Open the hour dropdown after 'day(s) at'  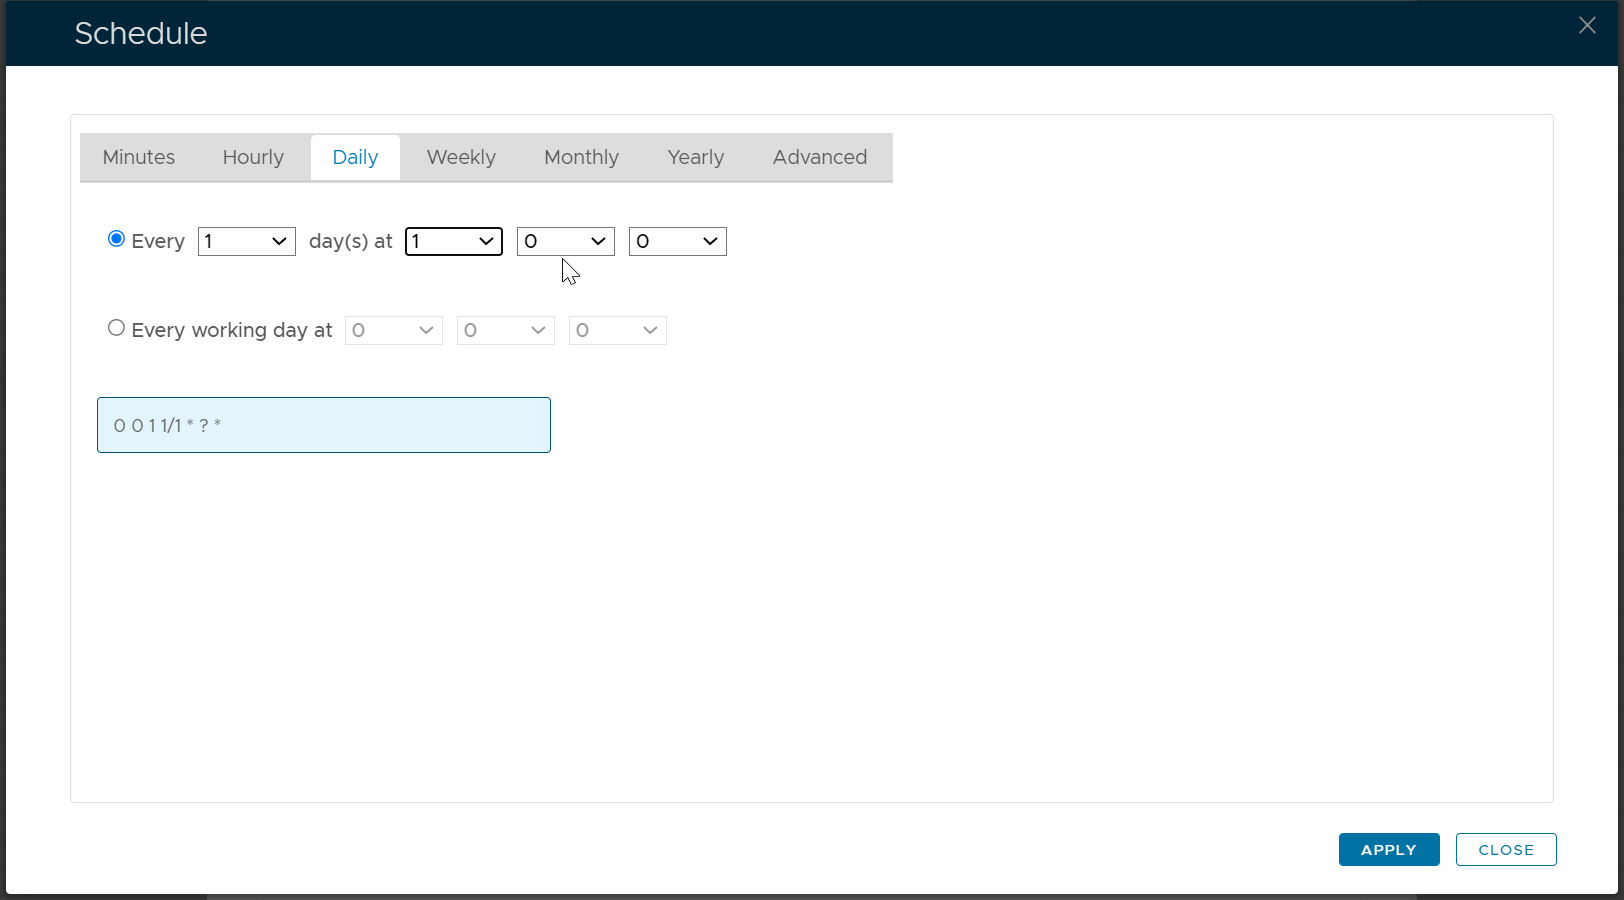(453, 242)
